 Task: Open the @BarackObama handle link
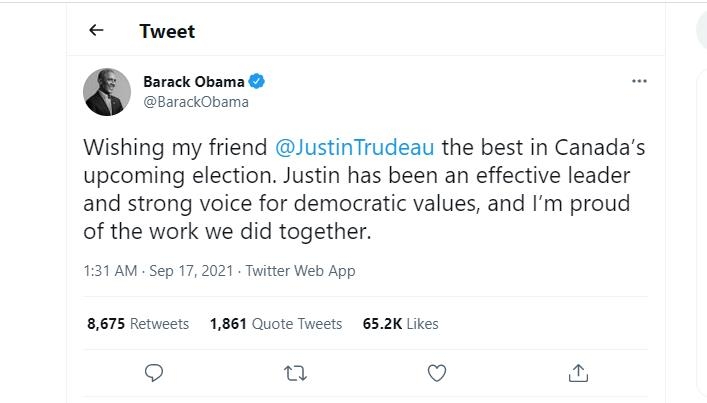point(196,102)
